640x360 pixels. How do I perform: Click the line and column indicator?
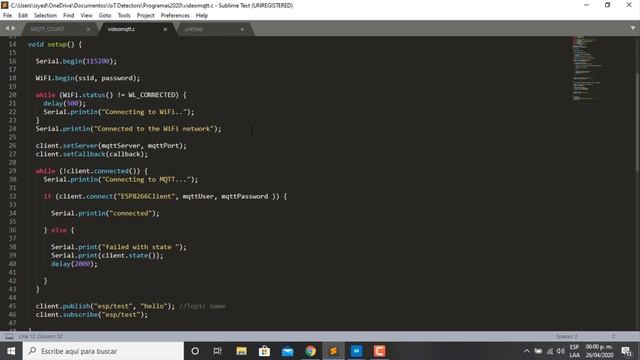pos(40,336)
